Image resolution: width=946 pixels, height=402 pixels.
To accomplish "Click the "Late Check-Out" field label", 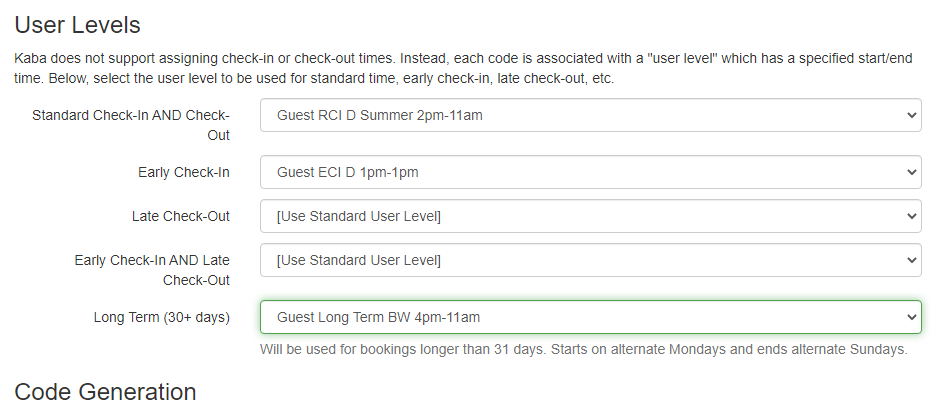I will (180, 216).
